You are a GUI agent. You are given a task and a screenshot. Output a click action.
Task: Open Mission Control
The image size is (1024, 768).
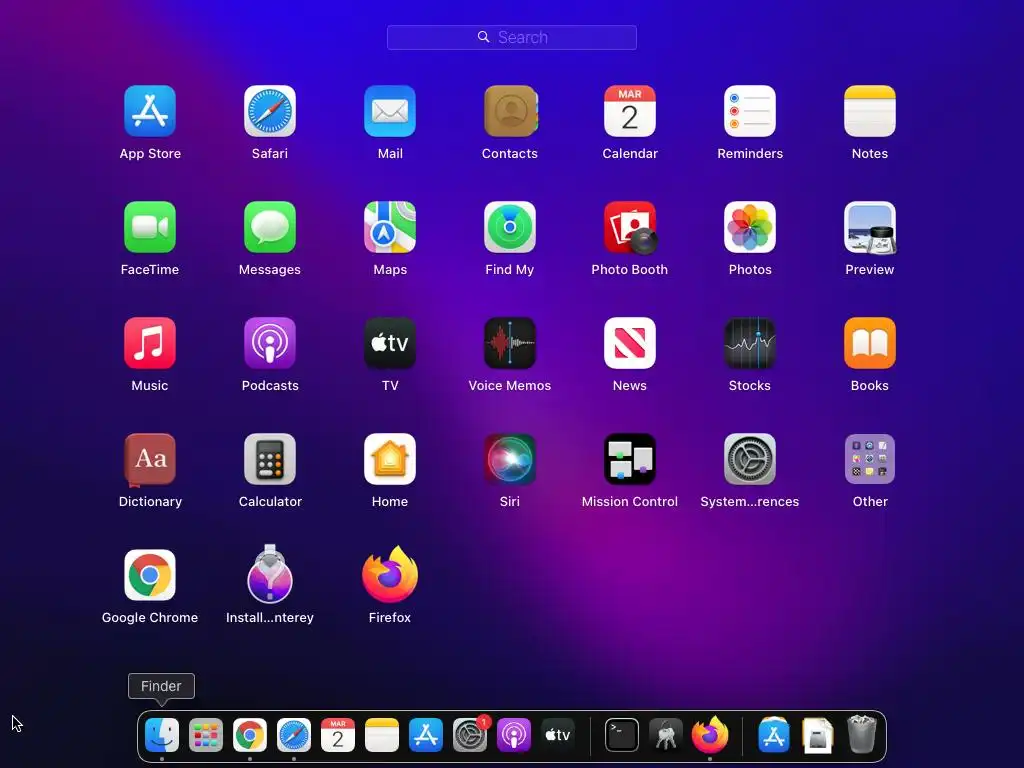(630, 459)
